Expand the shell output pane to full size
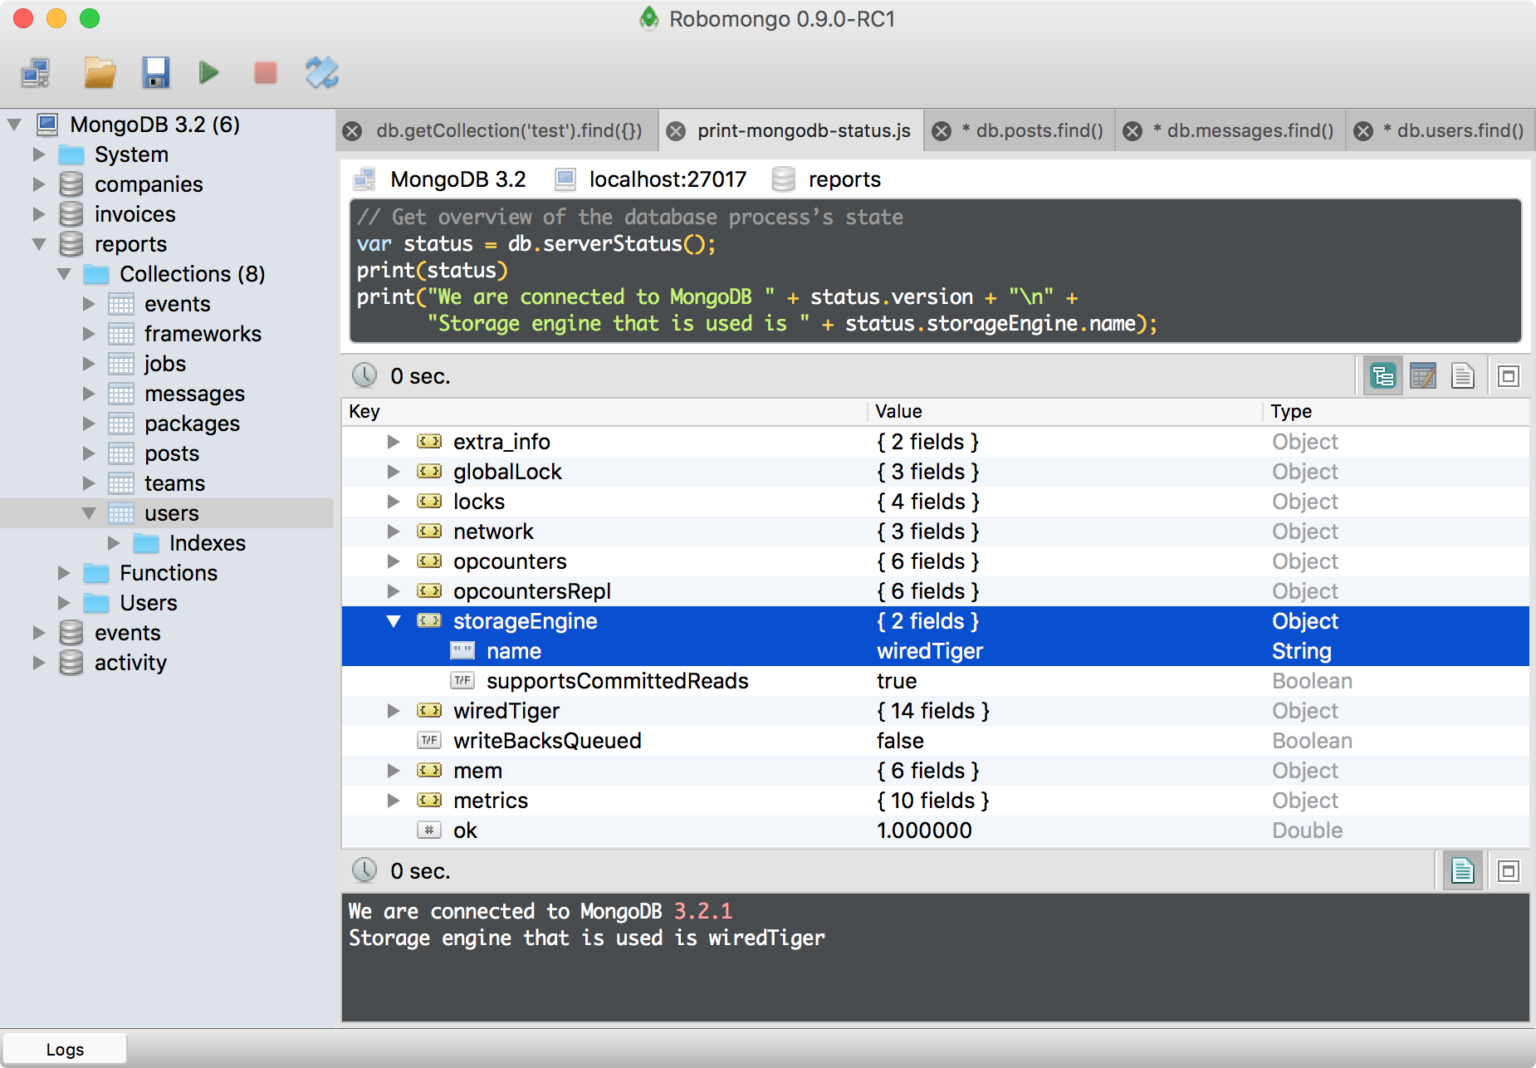1536x1068 pixels. (x=1508, y=870)
